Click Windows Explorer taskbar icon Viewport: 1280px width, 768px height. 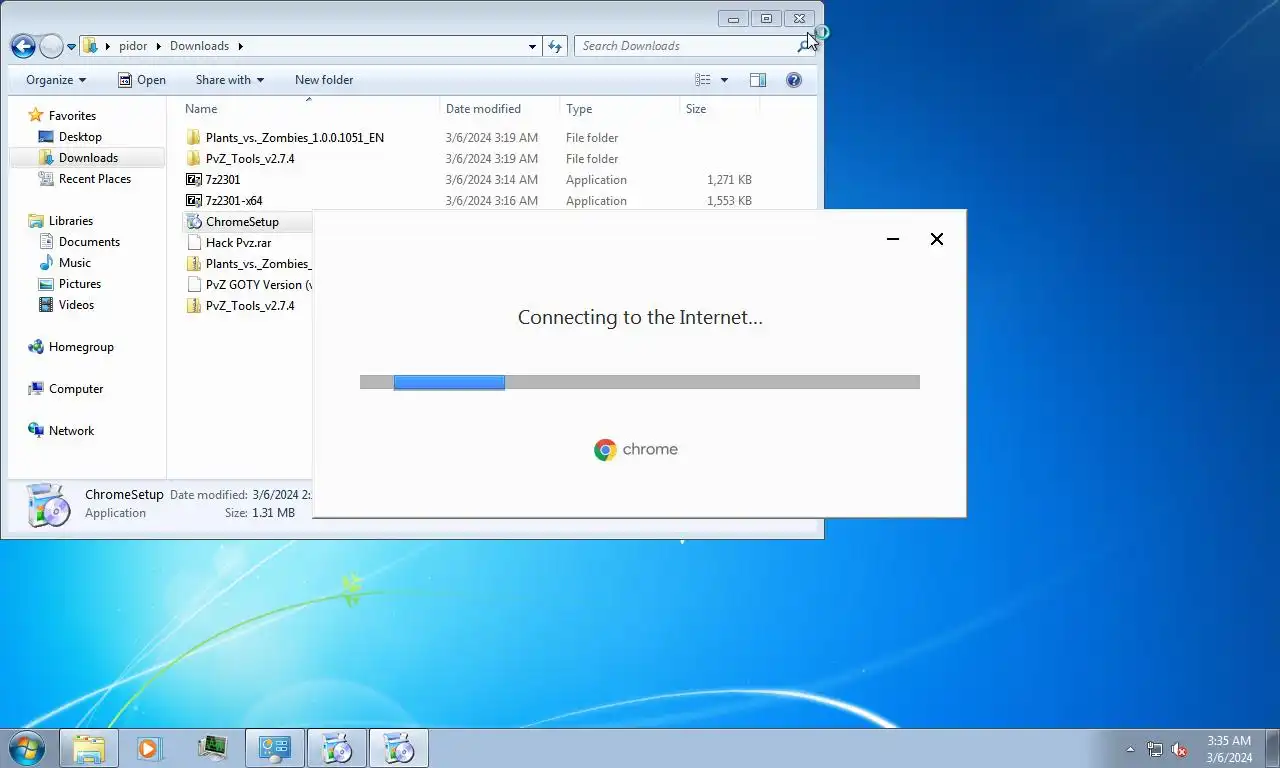(89, 748)
